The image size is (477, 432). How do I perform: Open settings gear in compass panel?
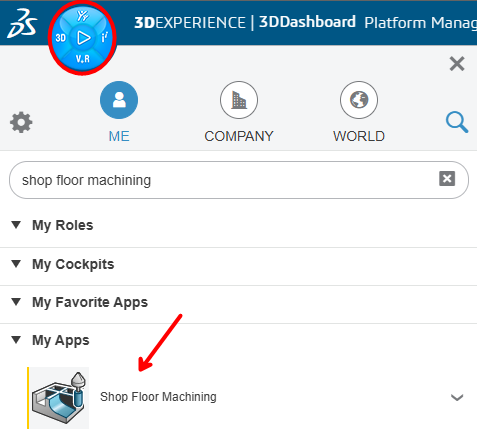[x=21, y=122]
